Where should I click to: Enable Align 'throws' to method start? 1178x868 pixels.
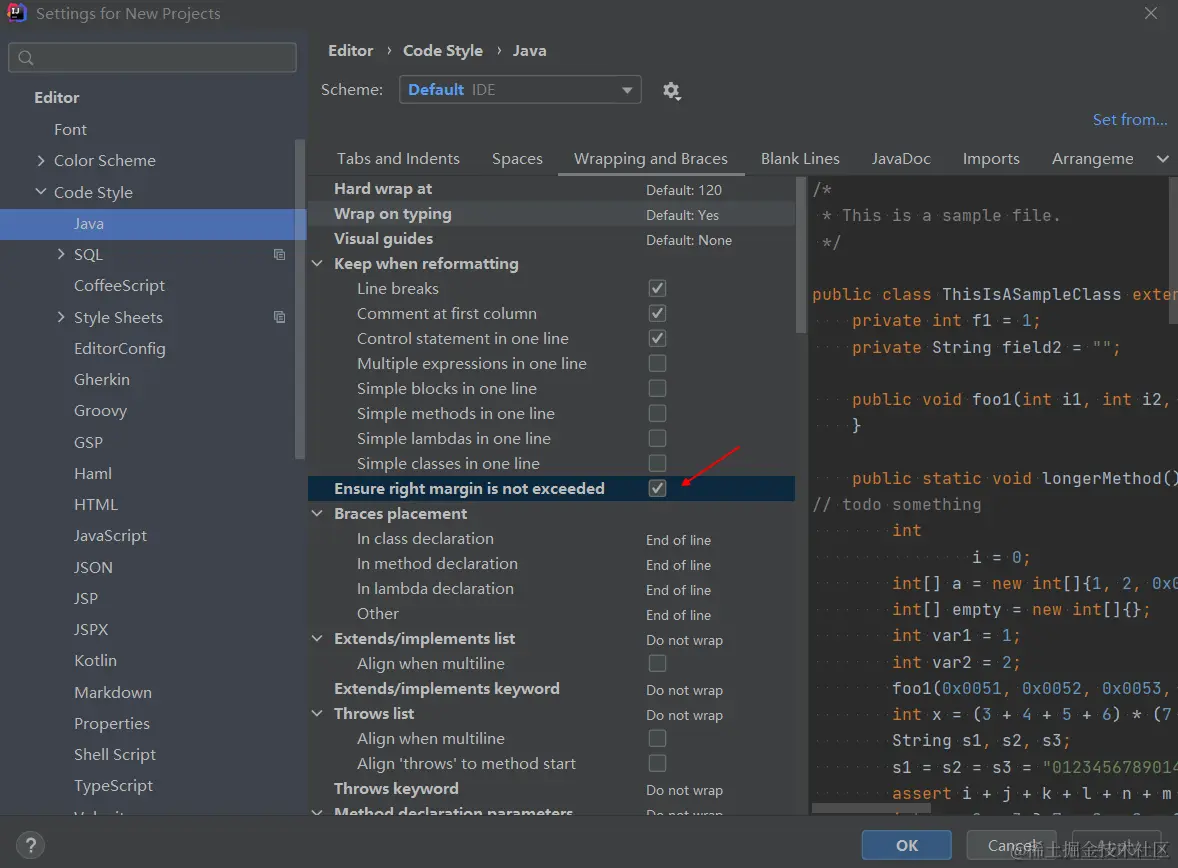(x=657, y=764)
